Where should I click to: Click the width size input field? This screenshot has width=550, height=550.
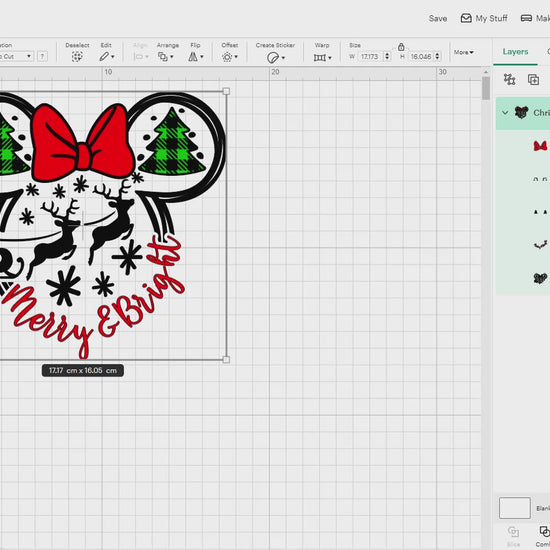(370, 56)
